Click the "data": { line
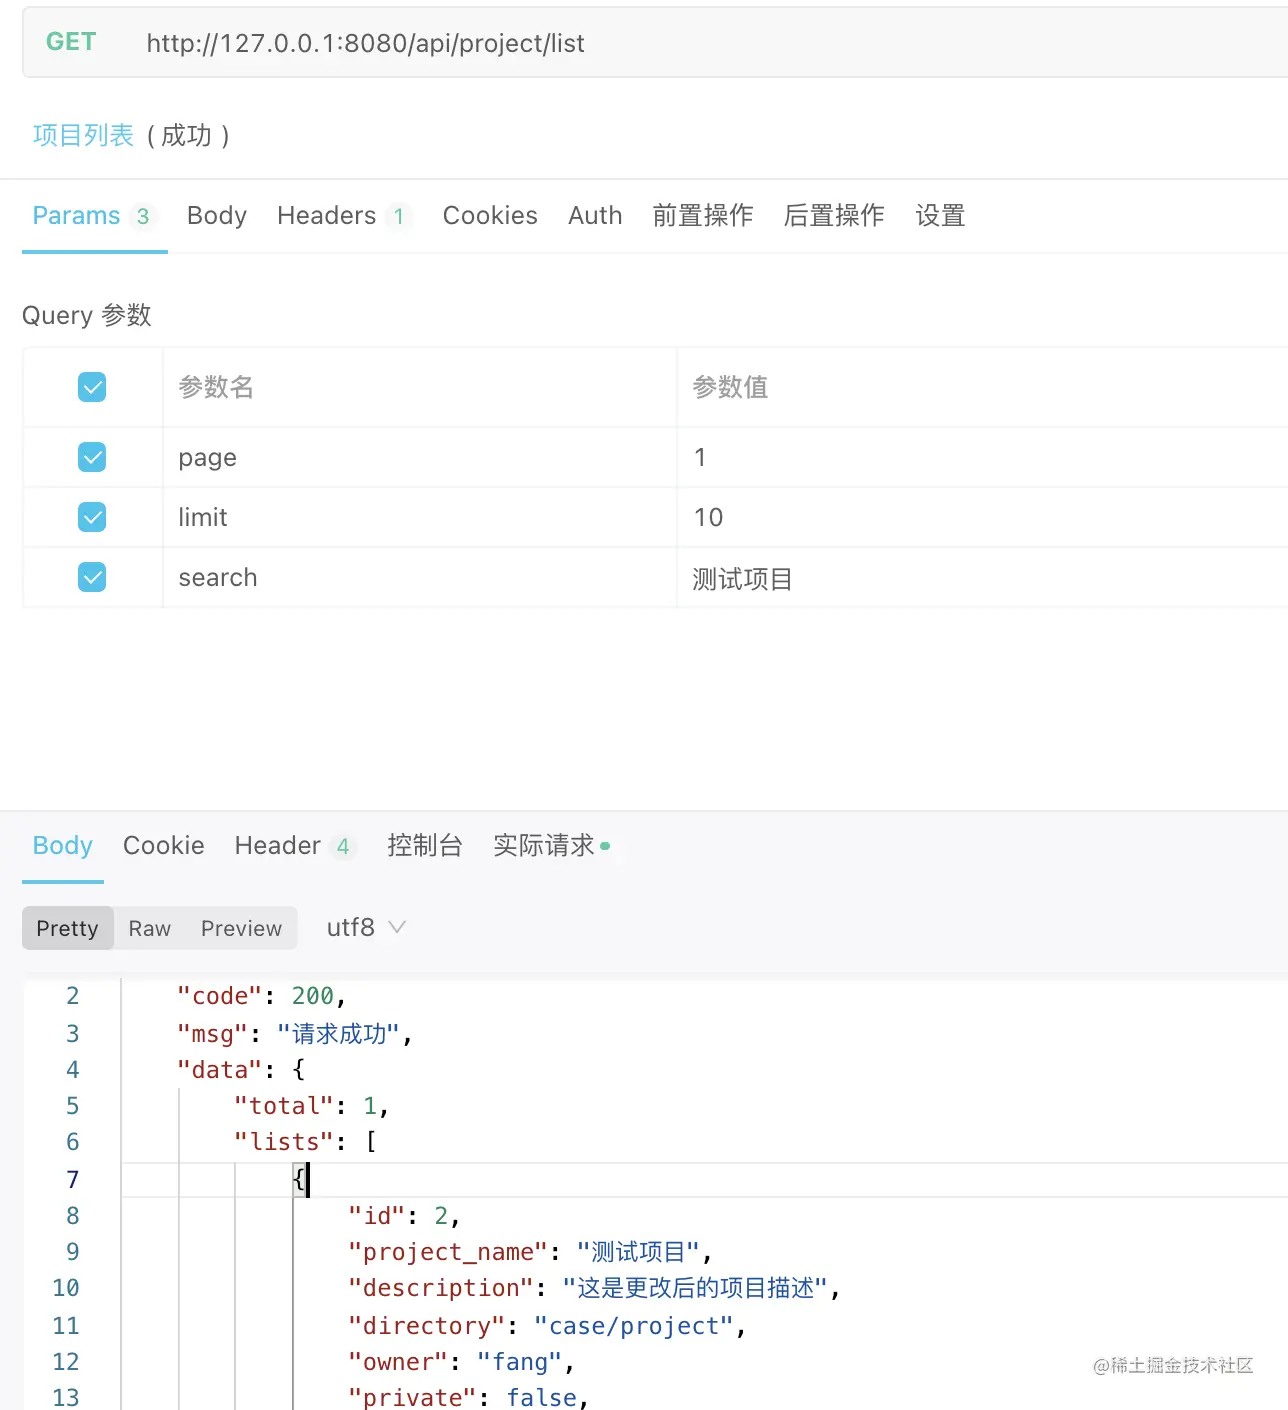The height and width of the screenshot is (1410, 1288). tap(241, 1069)
